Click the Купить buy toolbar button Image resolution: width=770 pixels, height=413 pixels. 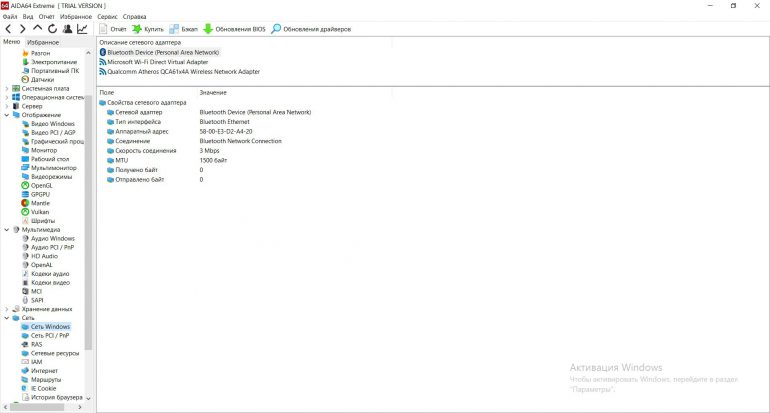(x=148, y=29)
